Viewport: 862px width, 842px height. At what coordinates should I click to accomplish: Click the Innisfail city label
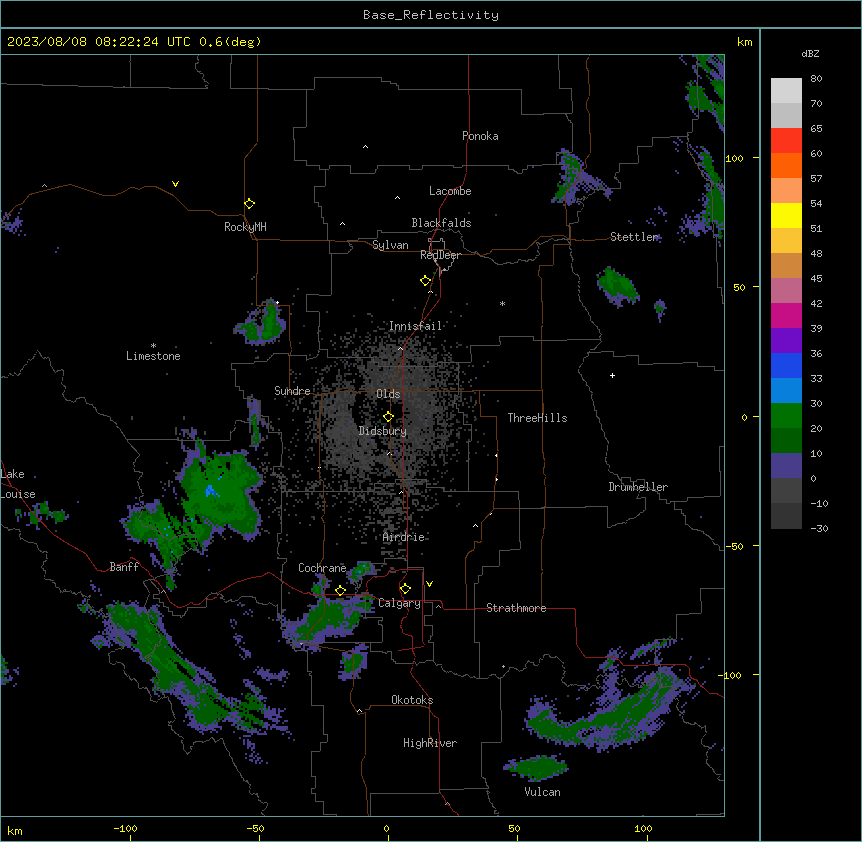(415, 326)
